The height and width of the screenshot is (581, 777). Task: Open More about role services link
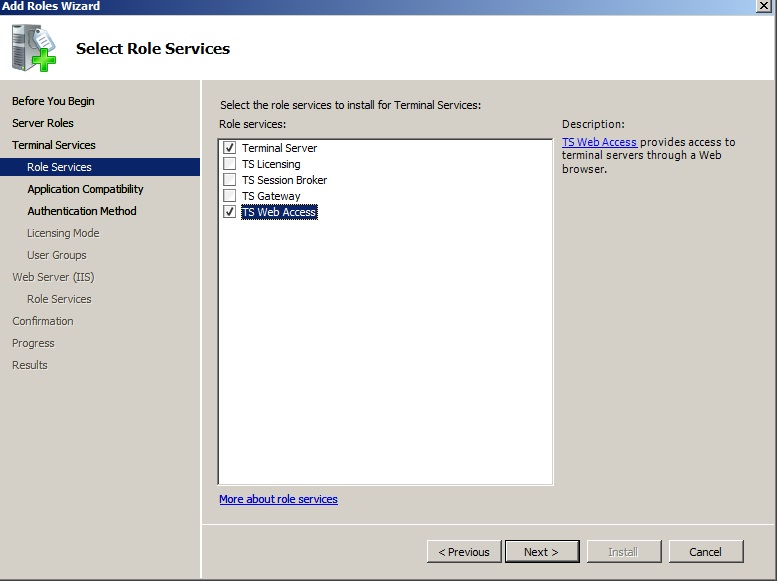click(x=278, y=499)
